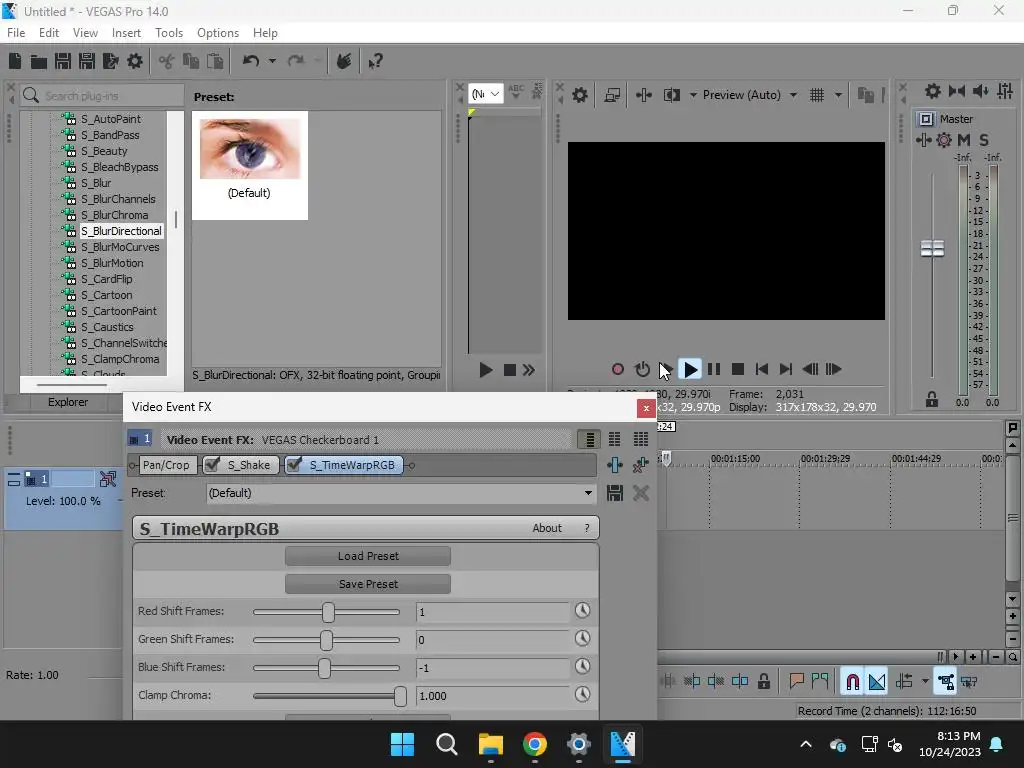
Task: Open the File menu
Action: (x=16, y=33)
